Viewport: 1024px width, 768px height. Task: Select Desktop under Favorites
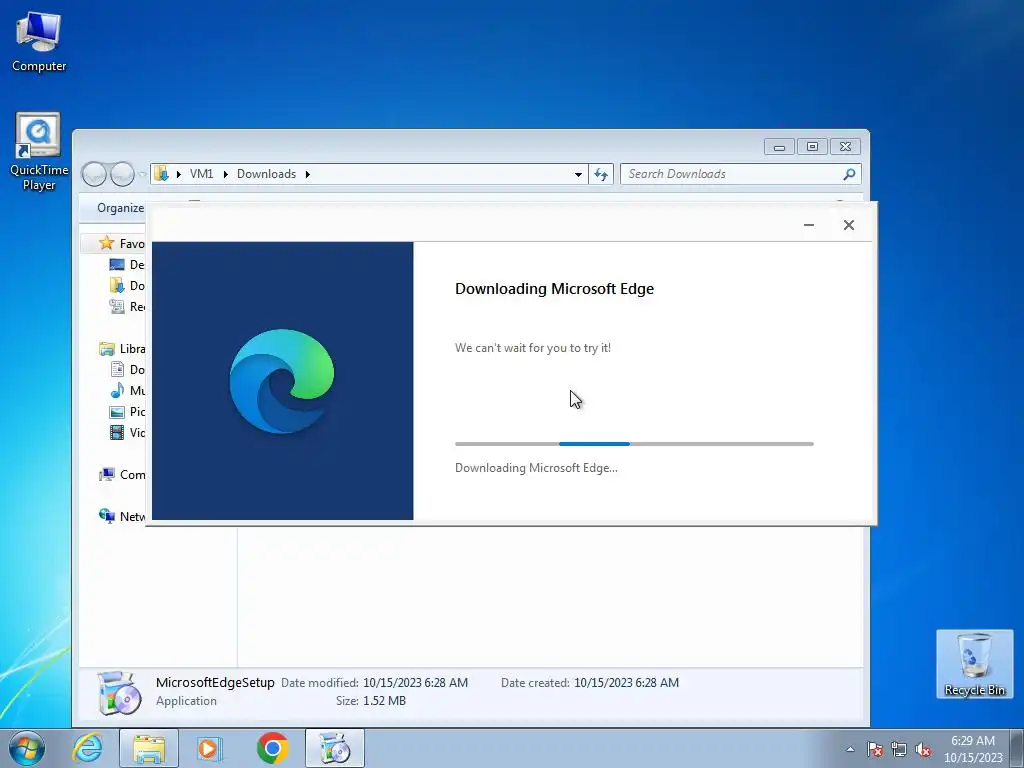pyautogui.click(x=127, y=264)
